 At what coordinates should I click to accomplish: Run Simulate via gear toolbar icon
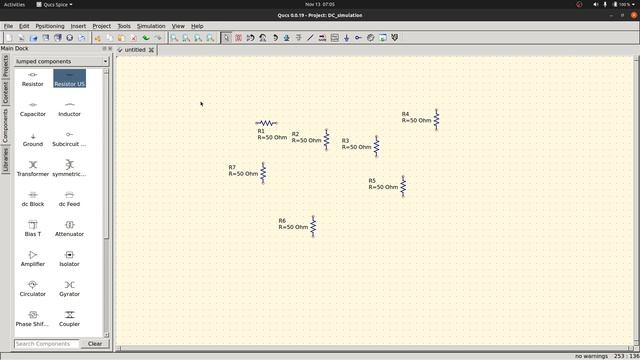371,38
